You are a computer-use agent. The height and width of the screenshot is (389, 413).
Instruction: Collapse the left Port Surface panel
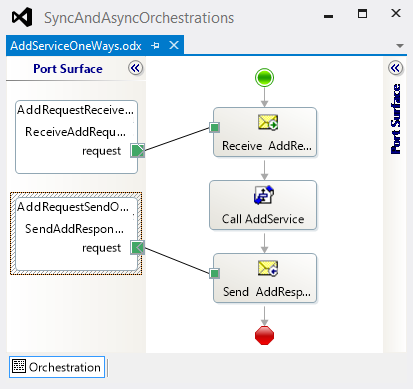[135, 68]
